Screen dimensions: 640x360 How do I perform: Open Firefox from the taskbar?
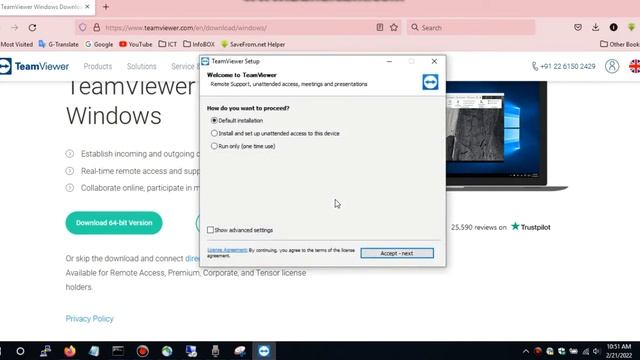(70, 351)
